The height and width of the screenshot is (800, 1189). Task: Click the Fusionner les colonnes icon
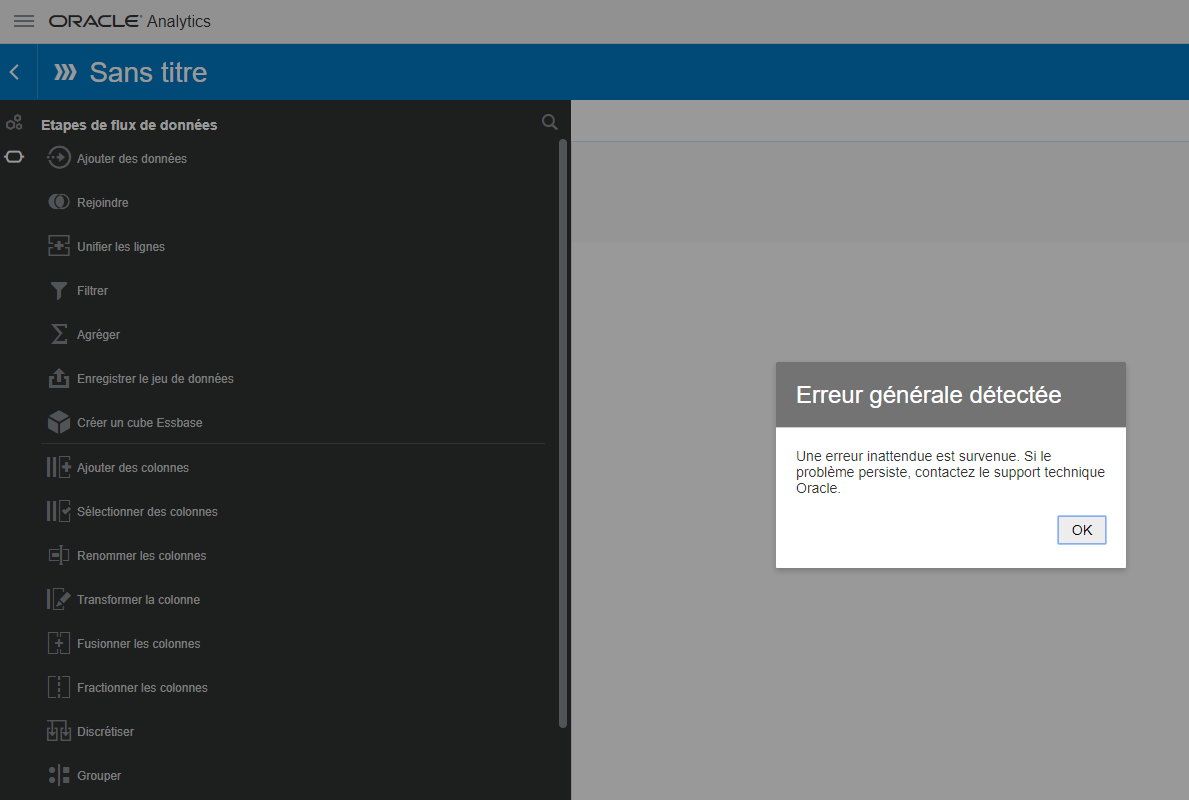coord(58,643)
